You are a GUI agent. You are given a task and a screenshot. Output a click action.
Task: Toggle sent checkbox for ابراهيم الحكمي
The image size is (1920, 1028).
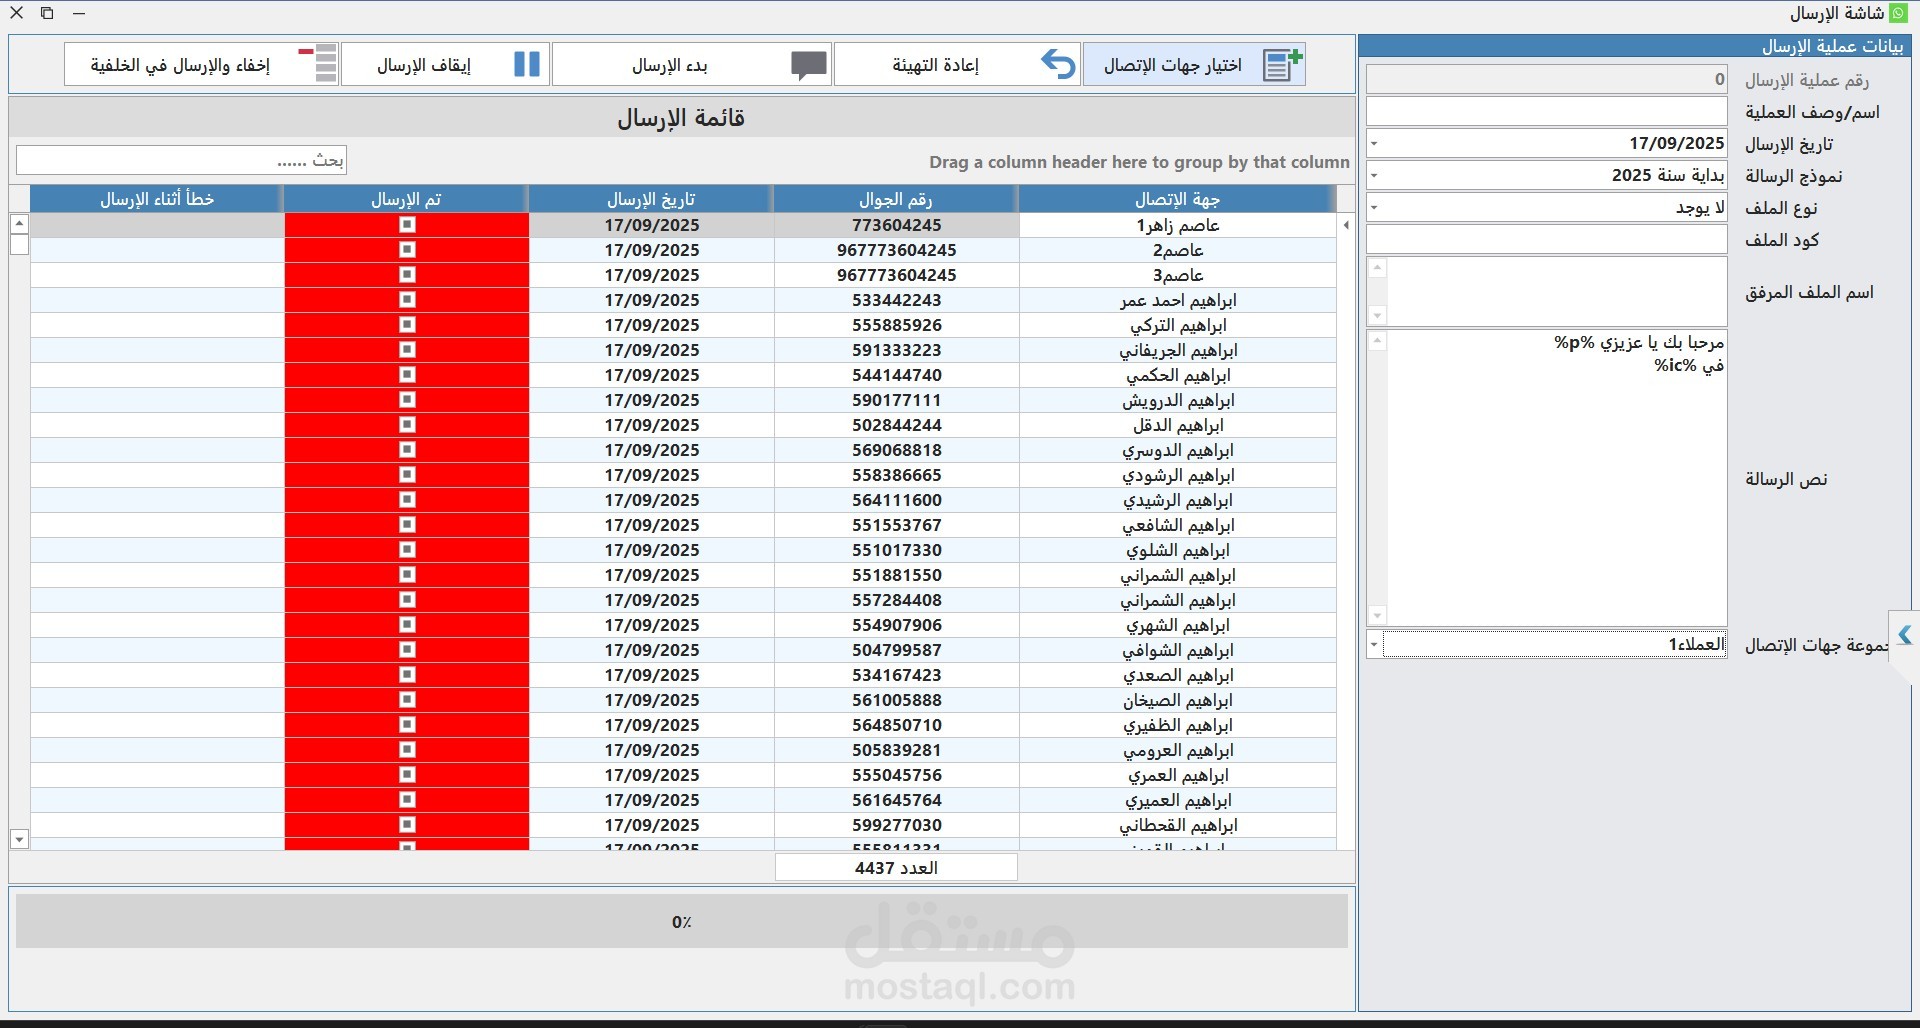coord(407,375)
